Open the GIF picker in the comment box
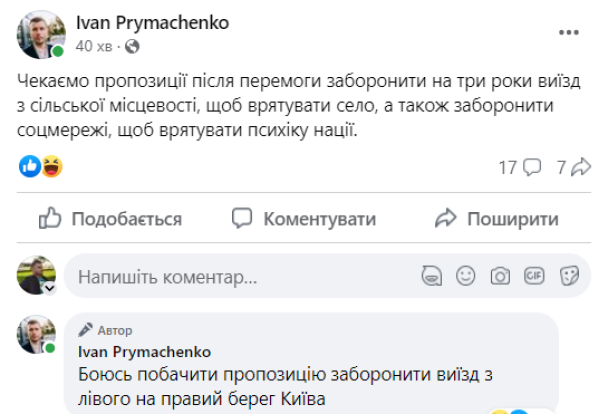The image size is (608, 414). (535, 275)
